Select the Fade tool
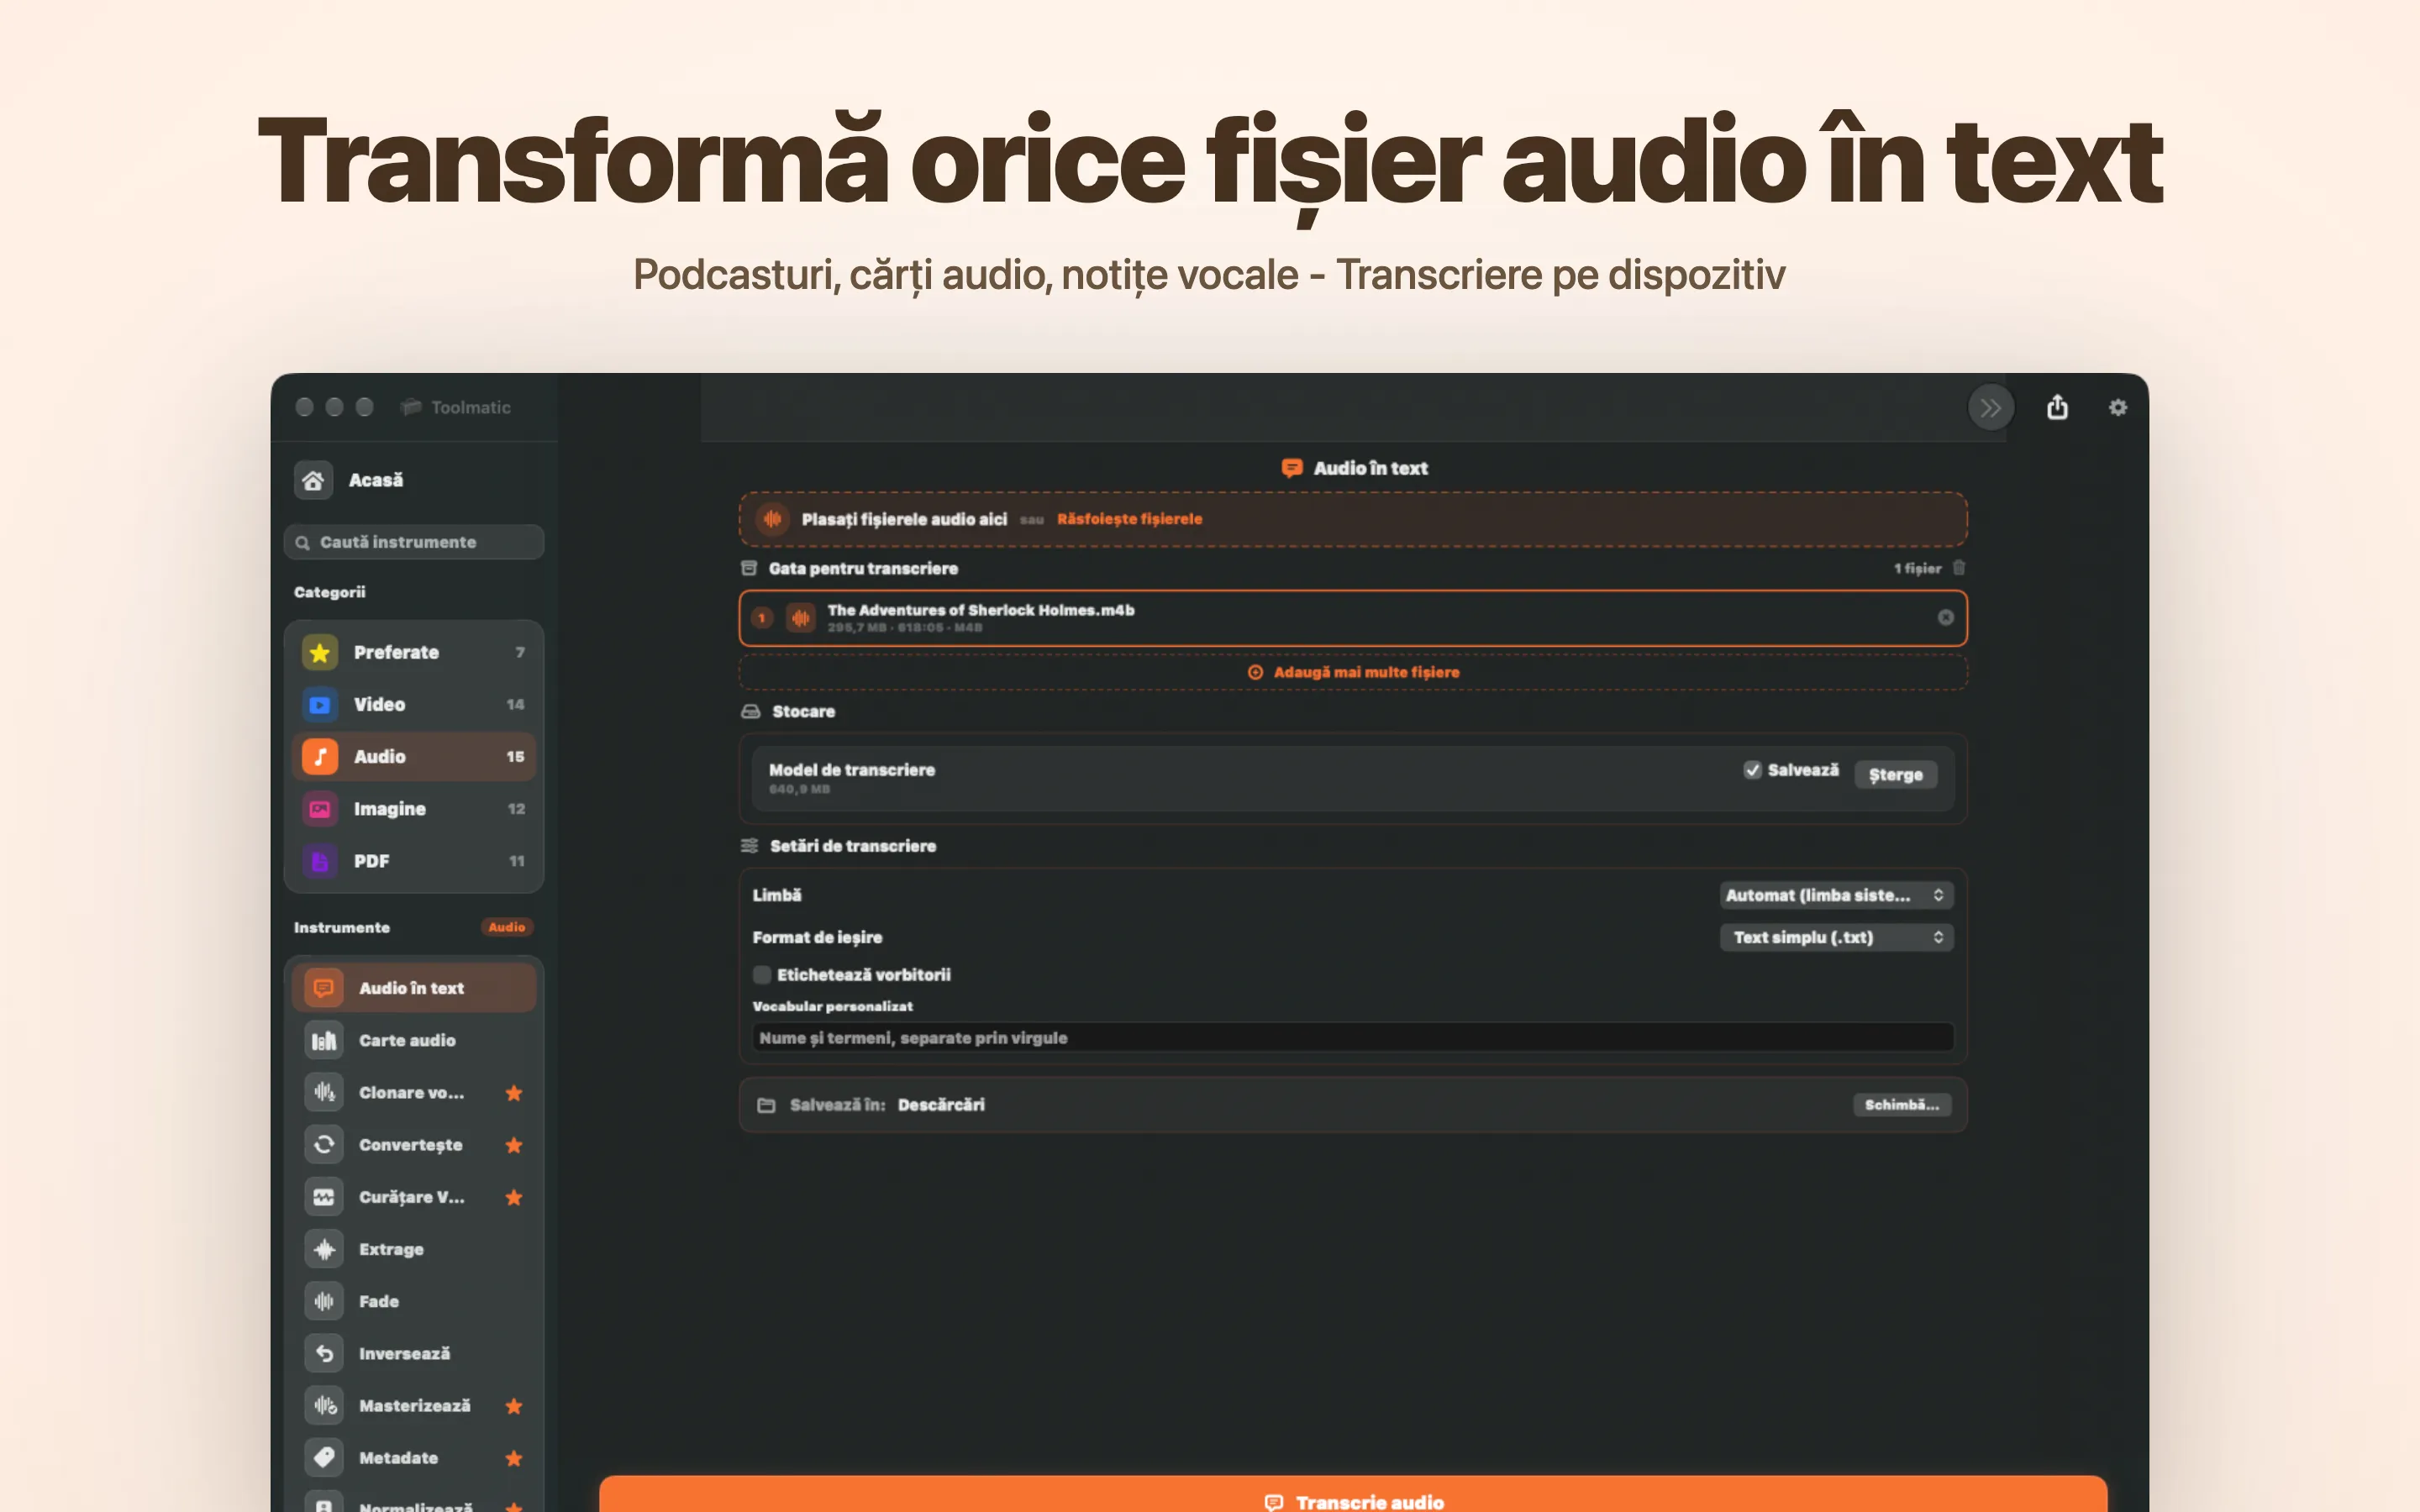 click(x=414, y=1301)
